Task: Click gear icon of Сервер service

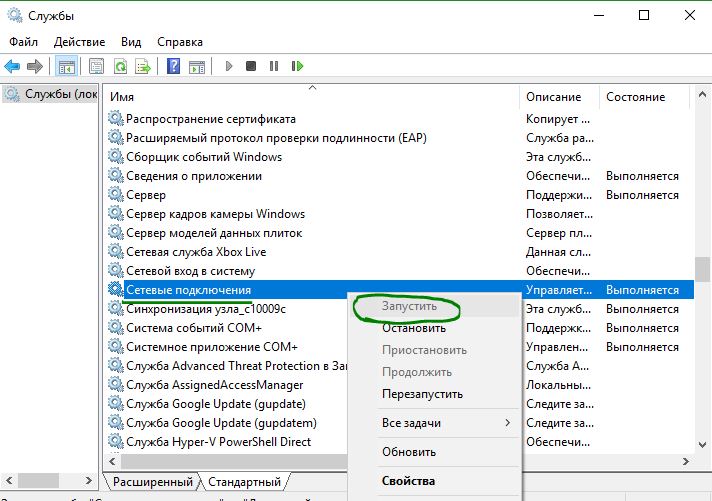Action: pyautogui.click(x=116, y=195)
